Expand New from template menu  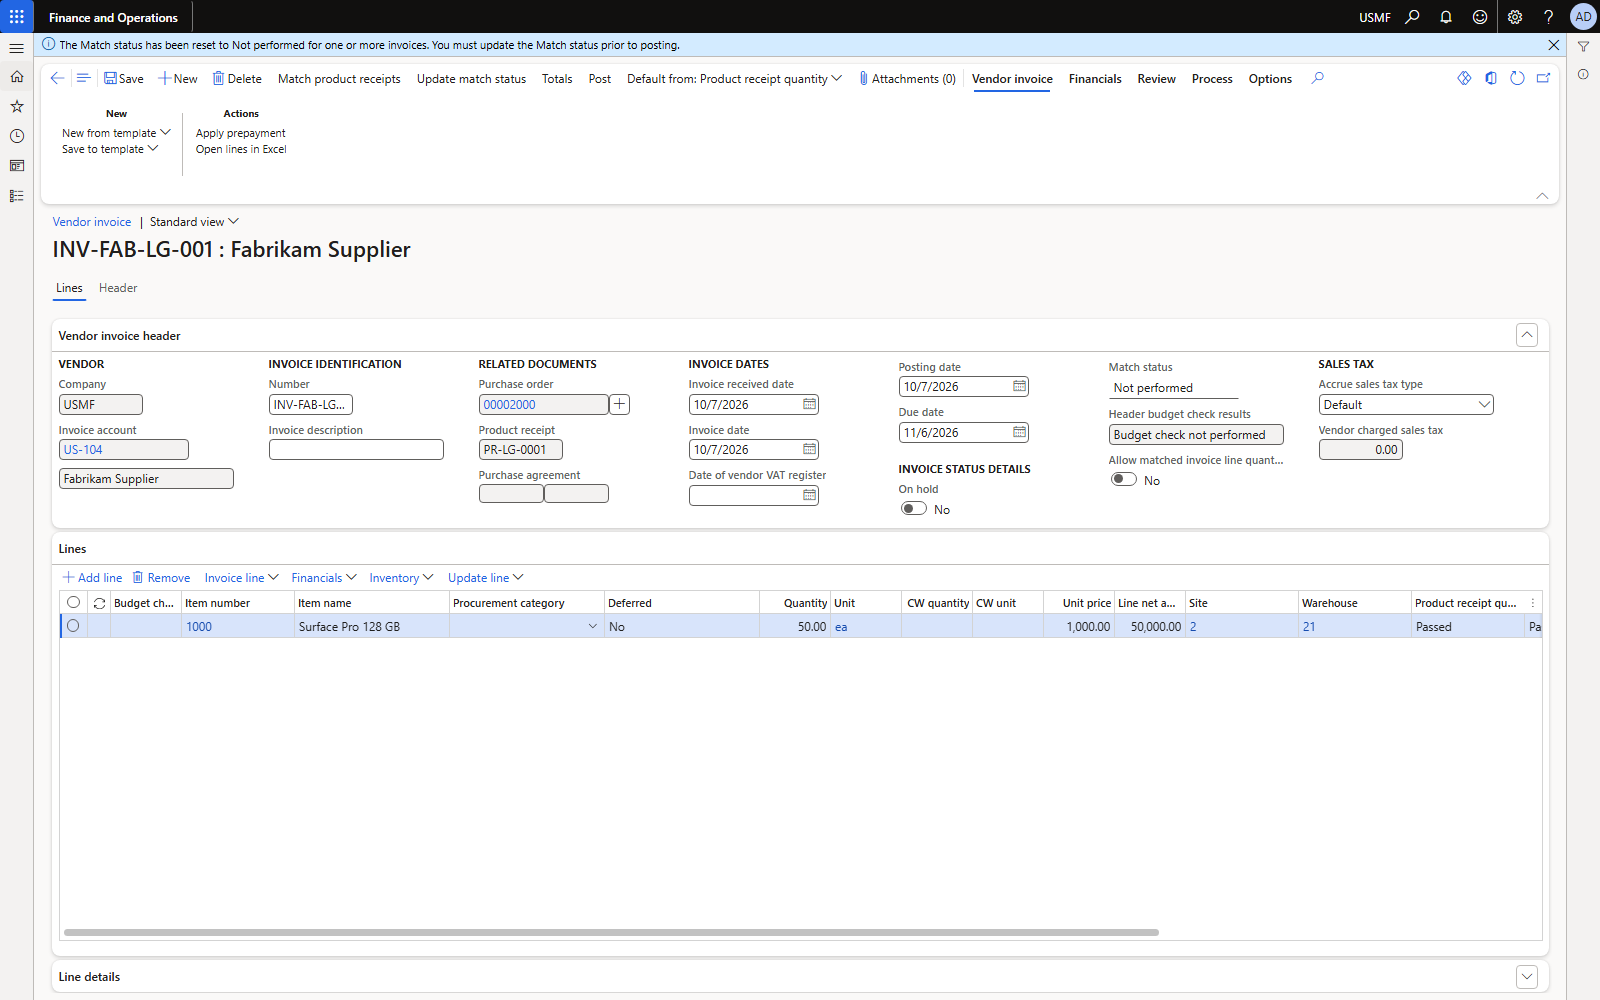tap(116, 133)
